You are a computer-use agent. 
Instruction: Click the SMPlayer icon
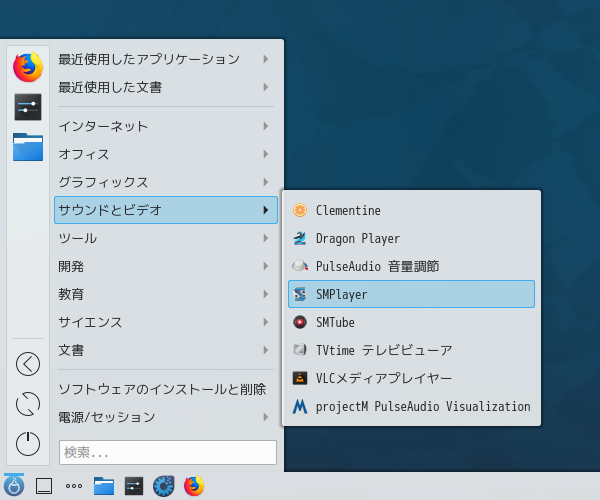(300, 294)
